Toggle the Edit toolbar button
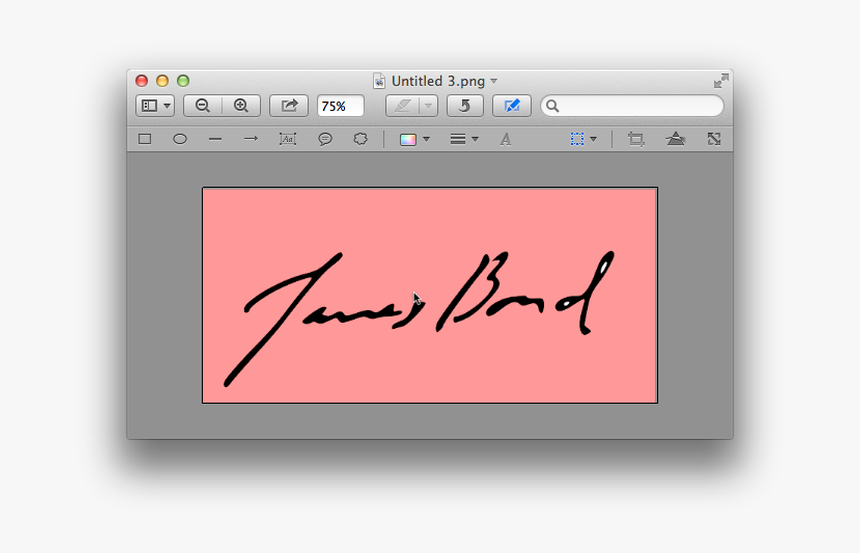The width and height of the screenshot is (860, 553). [512, 105]
